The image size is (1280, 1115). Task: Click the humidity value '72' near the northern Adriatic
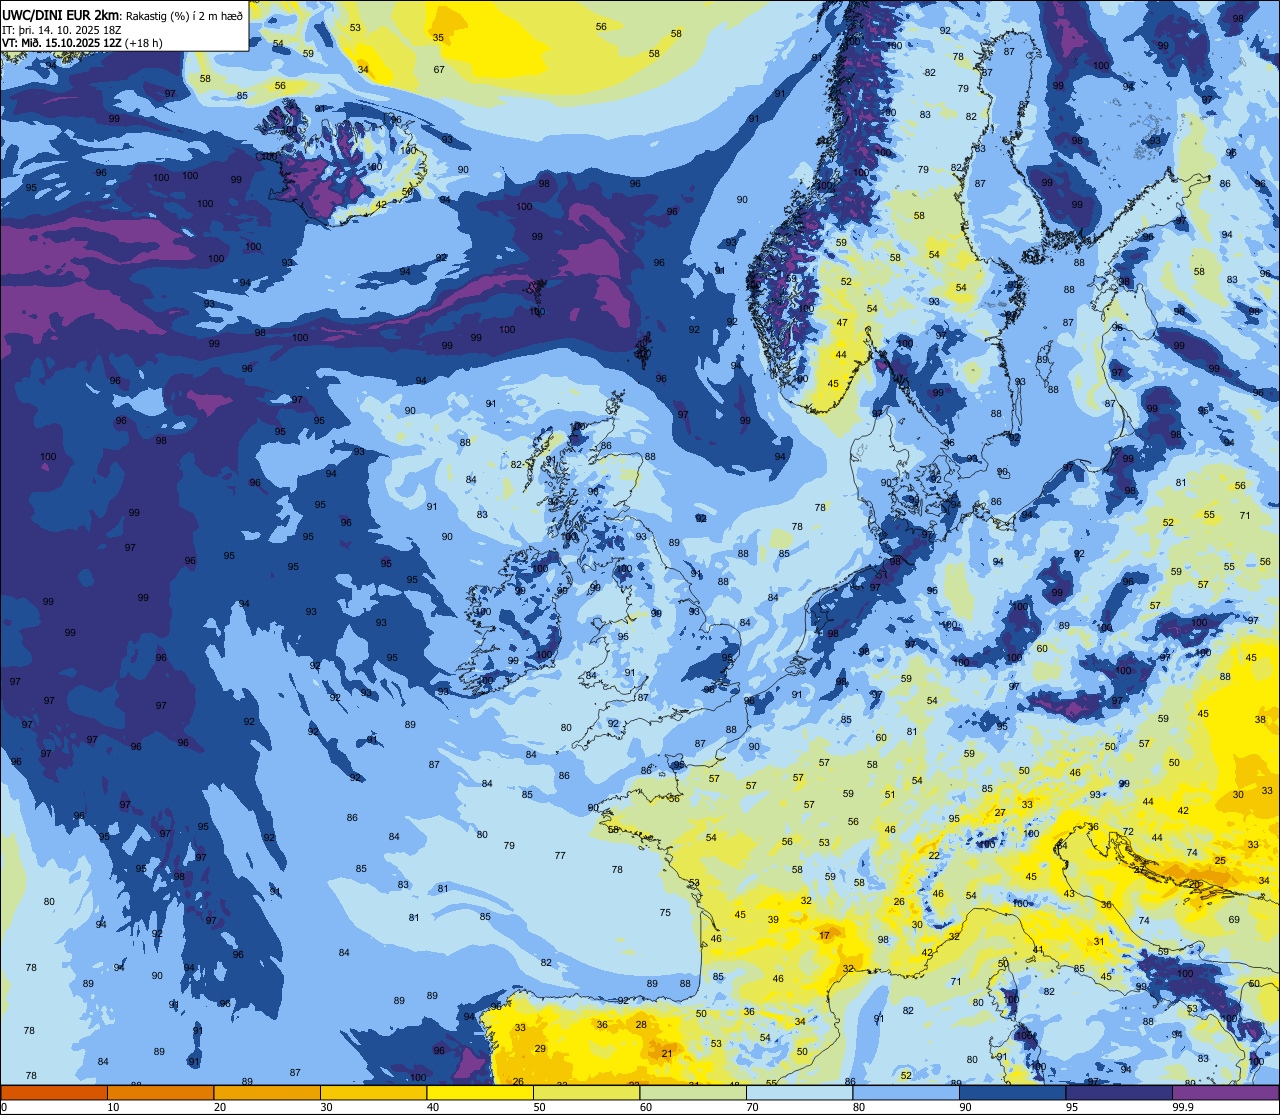tap(1128, 832)
